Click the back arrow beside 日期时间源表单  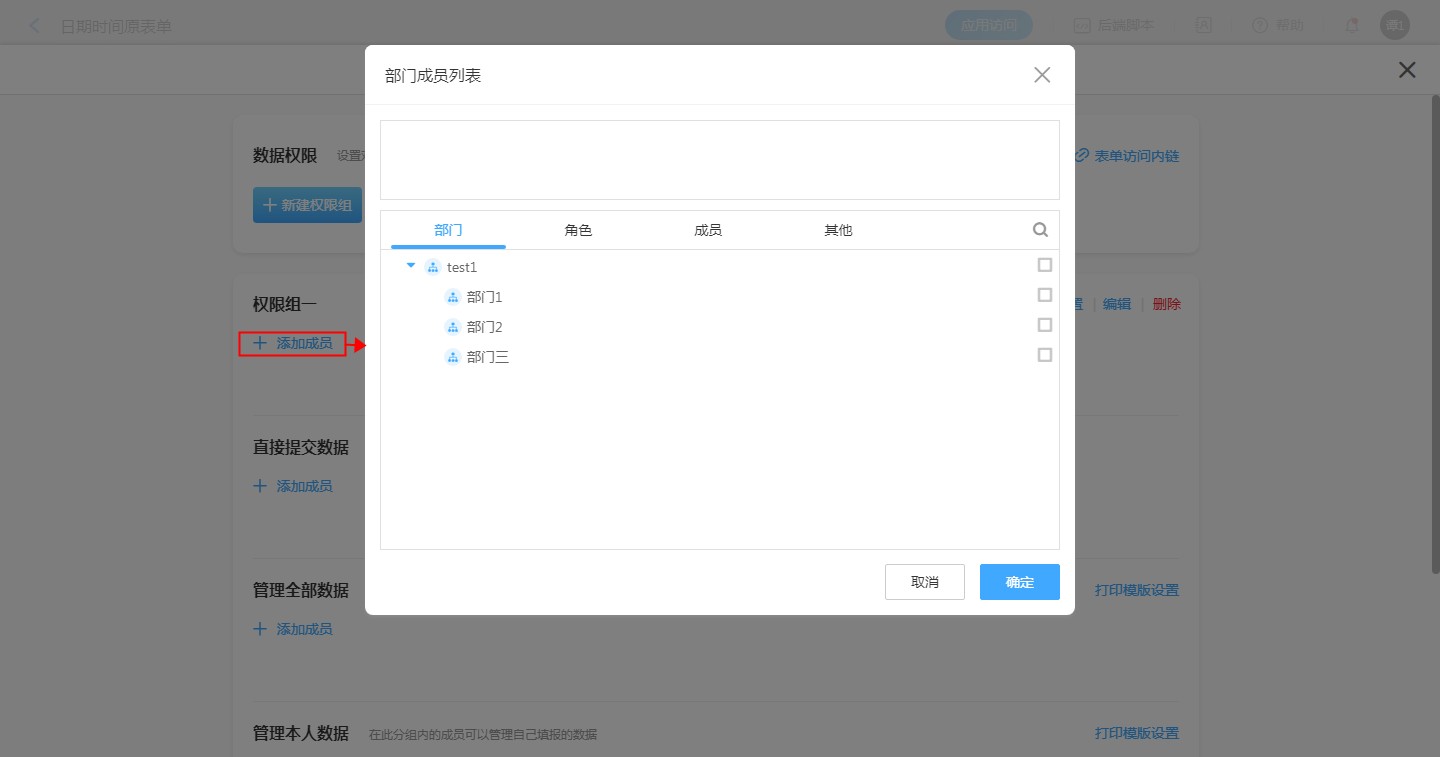click(x=36, y=26)
